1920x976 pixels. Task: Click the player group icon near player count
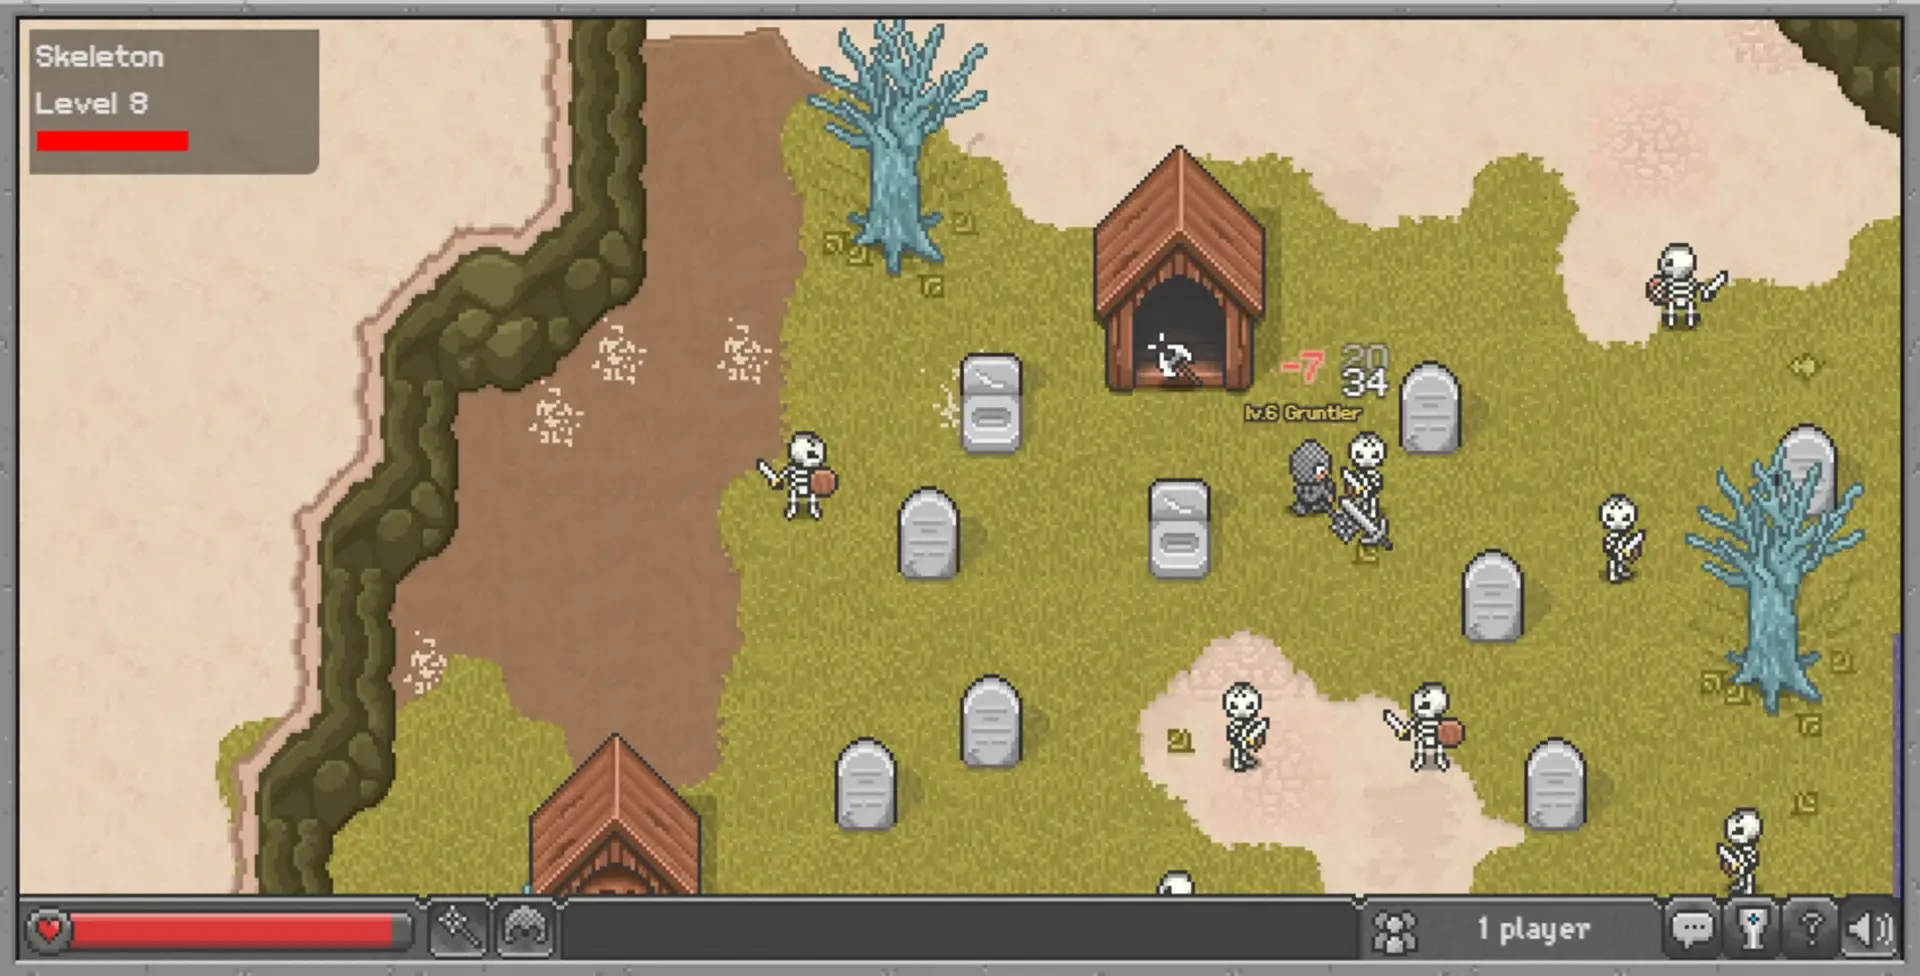click(x=1398, y=929)
